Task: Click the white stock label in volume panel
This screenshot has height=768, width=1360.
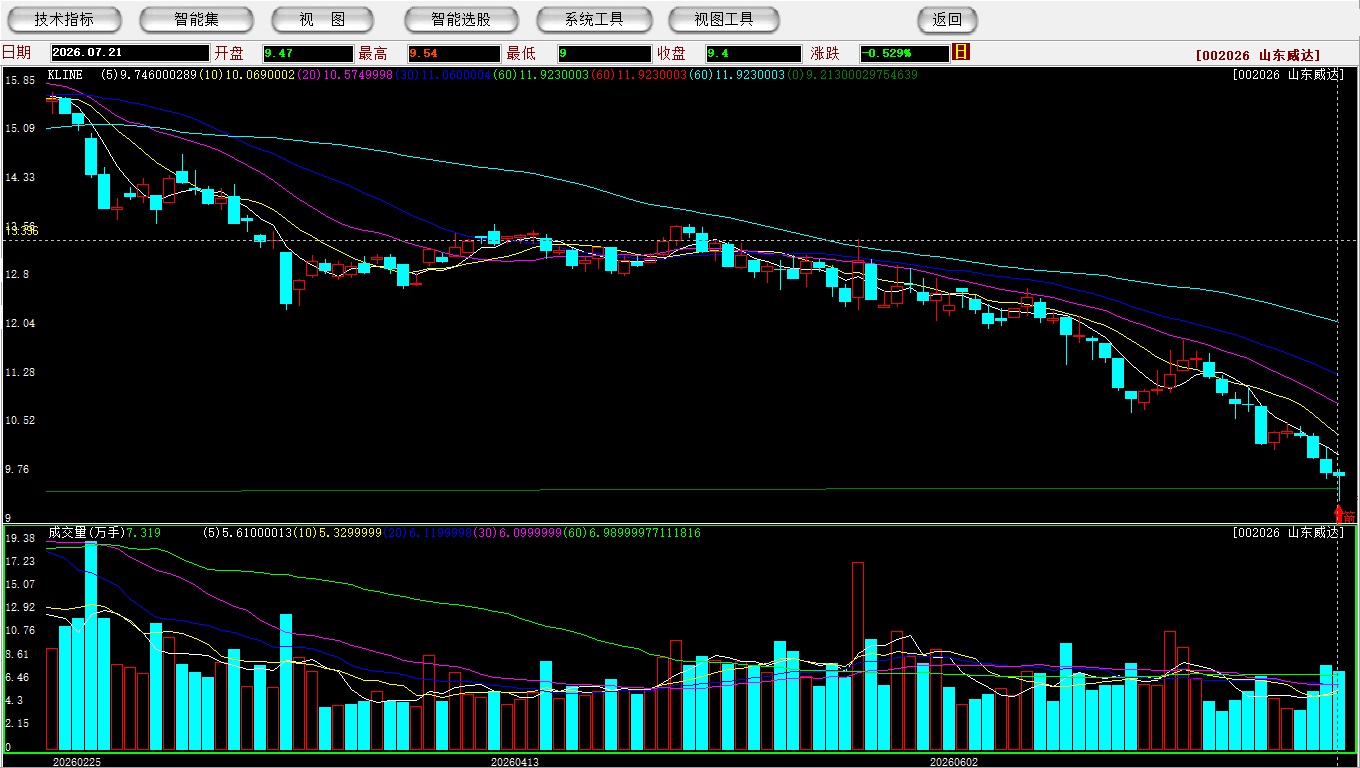Action: pyautogui.click(x=1286, y=533)
